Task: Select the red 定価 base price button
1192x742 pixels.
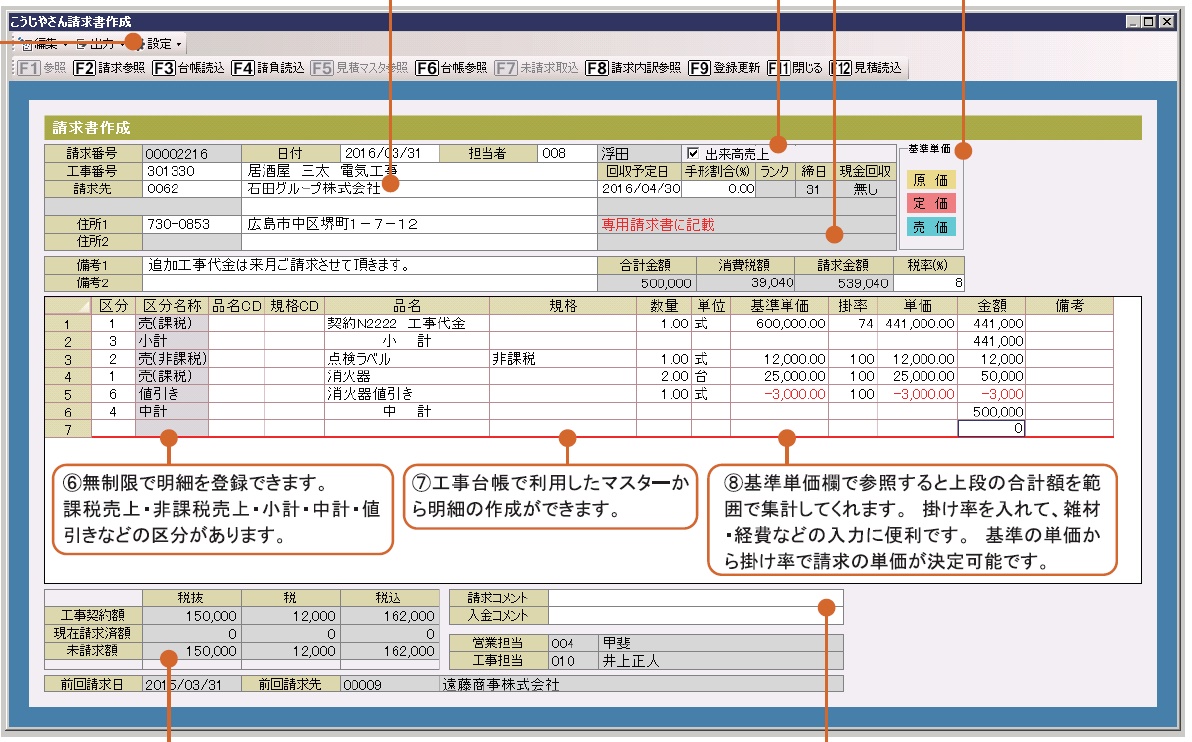Action: click(930, 204)
